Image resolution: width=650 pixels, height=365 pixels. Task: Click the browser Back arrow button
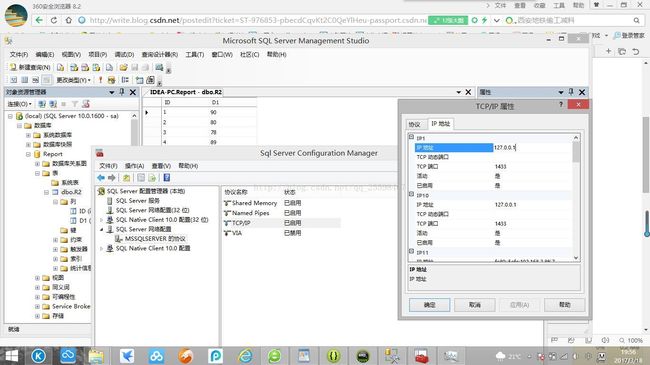39,20
